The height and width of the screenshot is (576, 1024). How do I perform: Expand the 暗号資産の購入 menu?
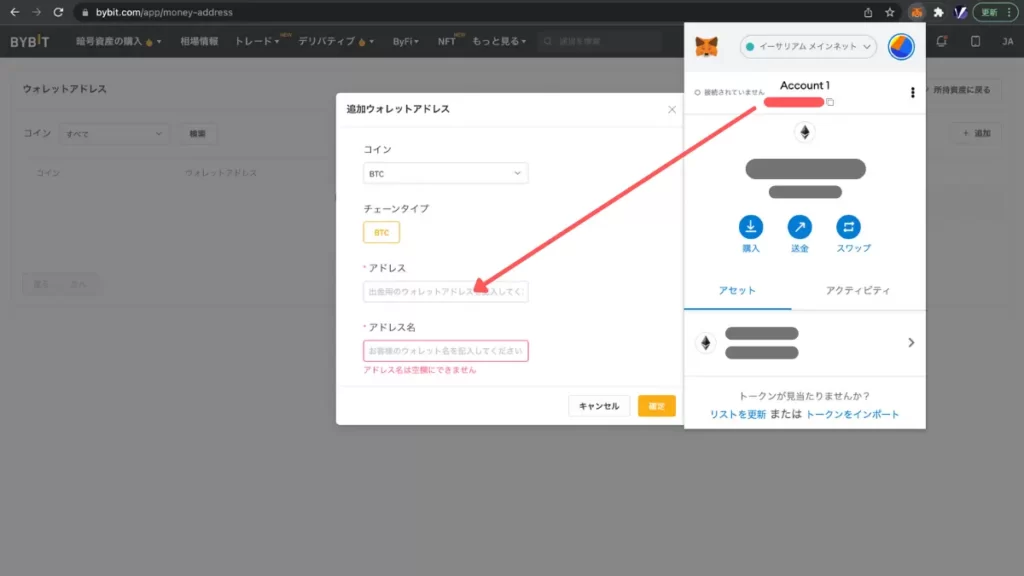click(x=118, y=41)
